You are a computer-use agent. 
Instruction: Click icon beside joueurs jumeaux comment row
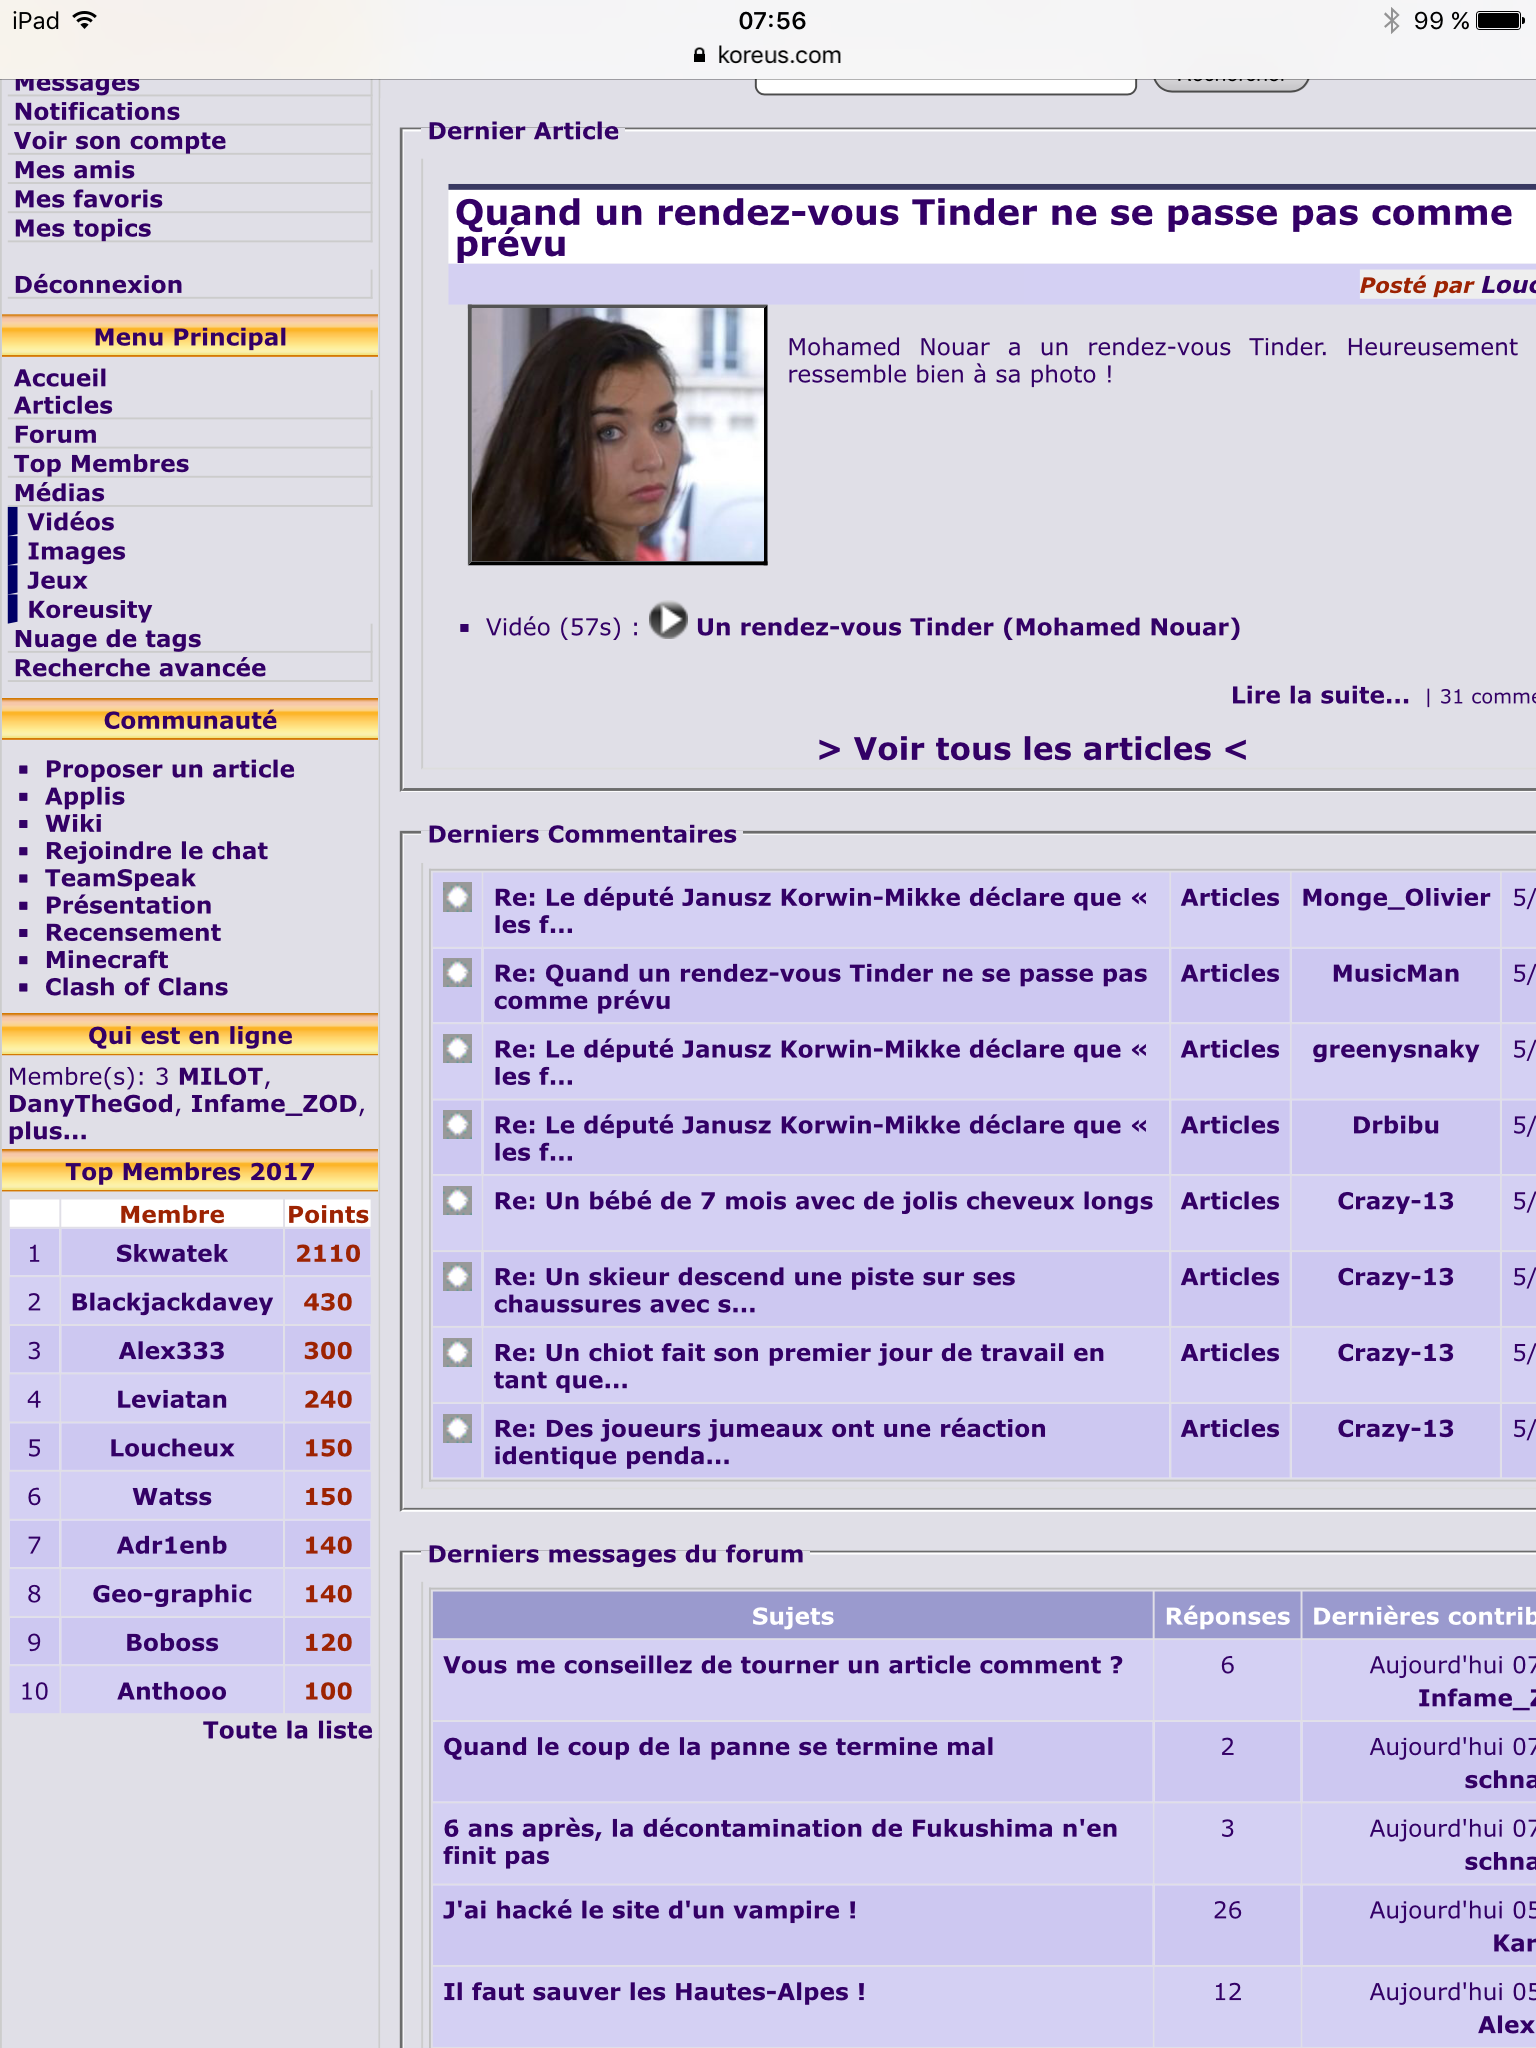tap(458, 1429)
